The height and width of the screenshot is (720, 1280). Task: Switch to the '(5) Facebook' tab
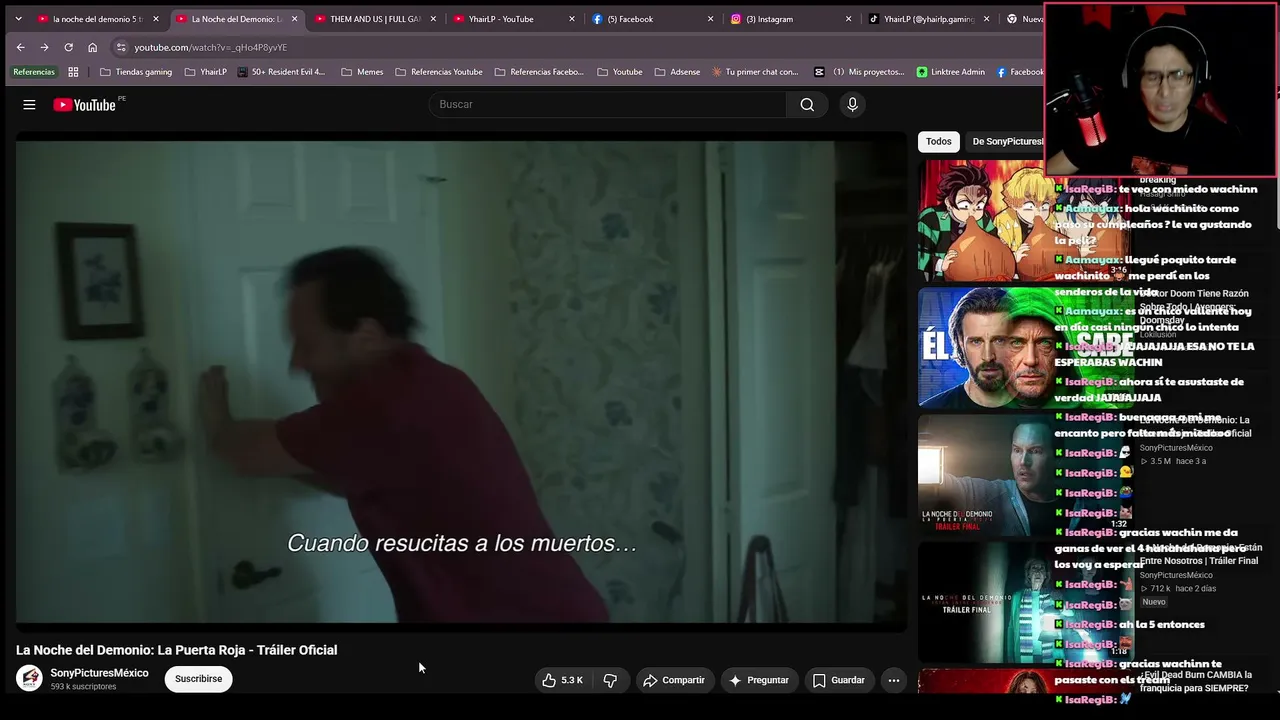[652, 19]
